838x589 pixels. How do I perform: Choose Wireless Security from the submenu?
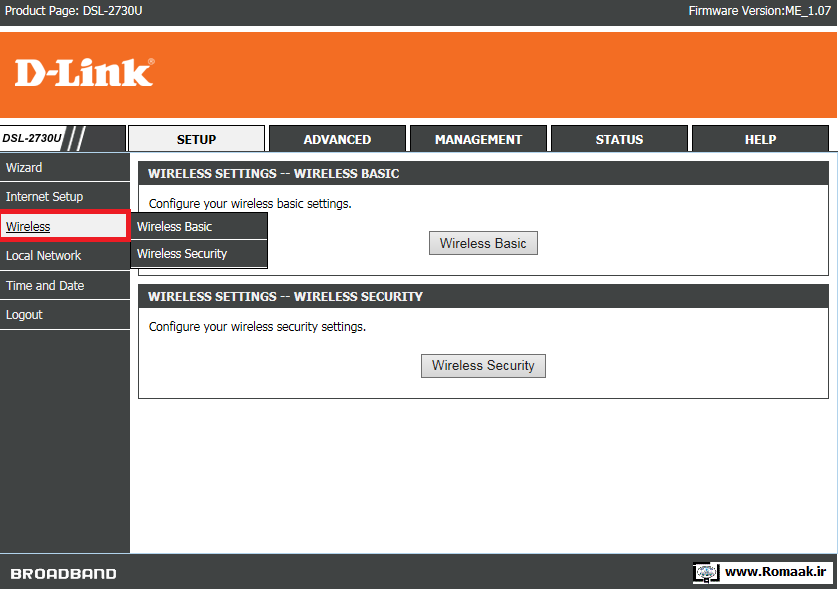199,253
